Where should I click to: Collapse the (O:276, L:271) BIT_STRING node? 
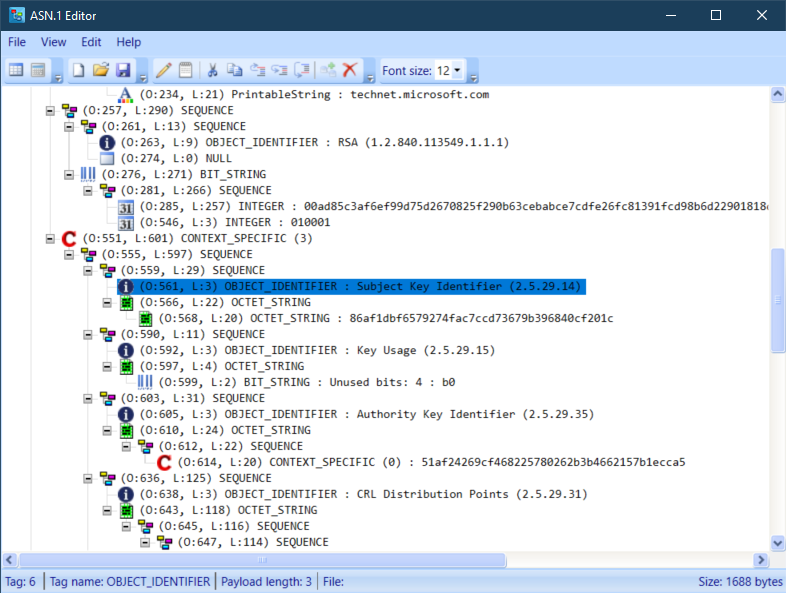[69, 174]
